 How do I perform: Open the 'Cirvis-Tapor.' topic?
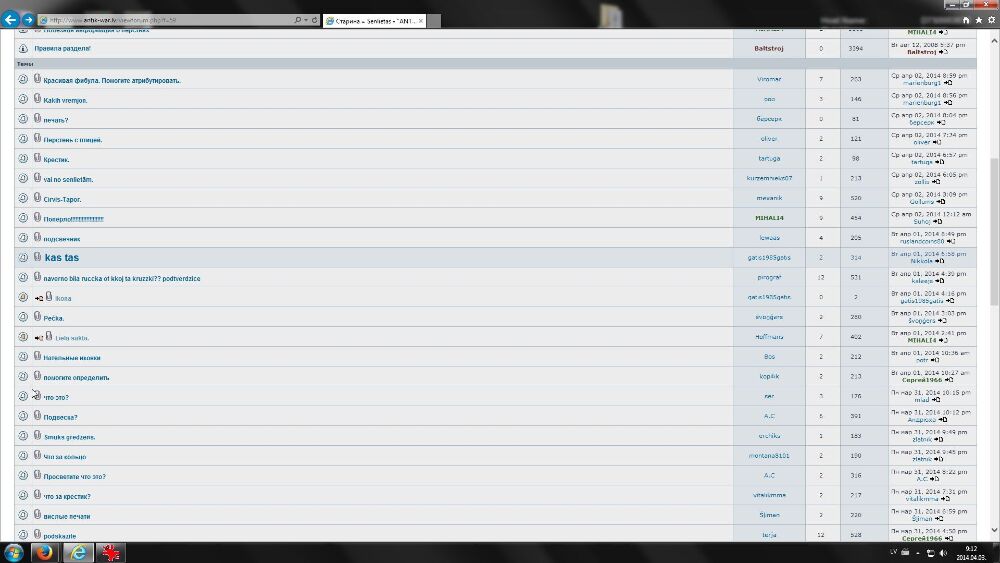62,200
